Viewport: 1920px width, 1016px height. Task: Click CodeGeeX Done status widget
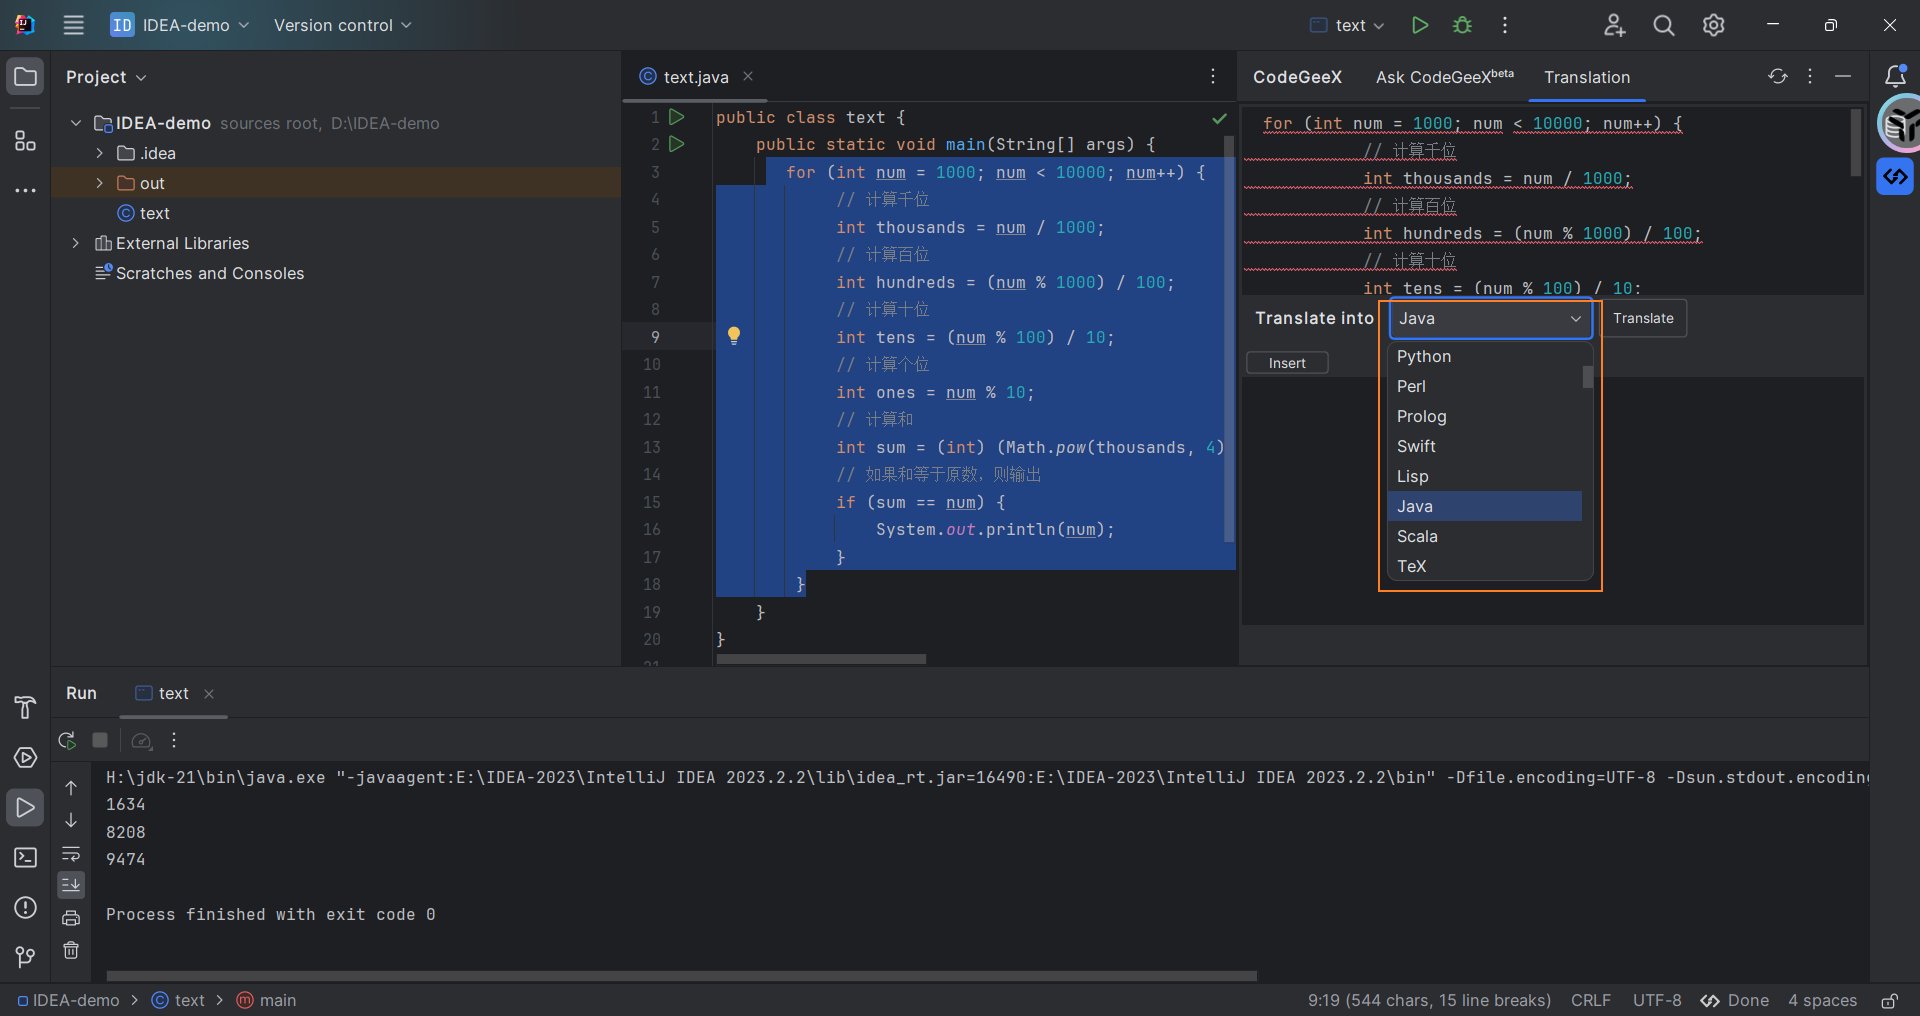pos(1735,1000)
